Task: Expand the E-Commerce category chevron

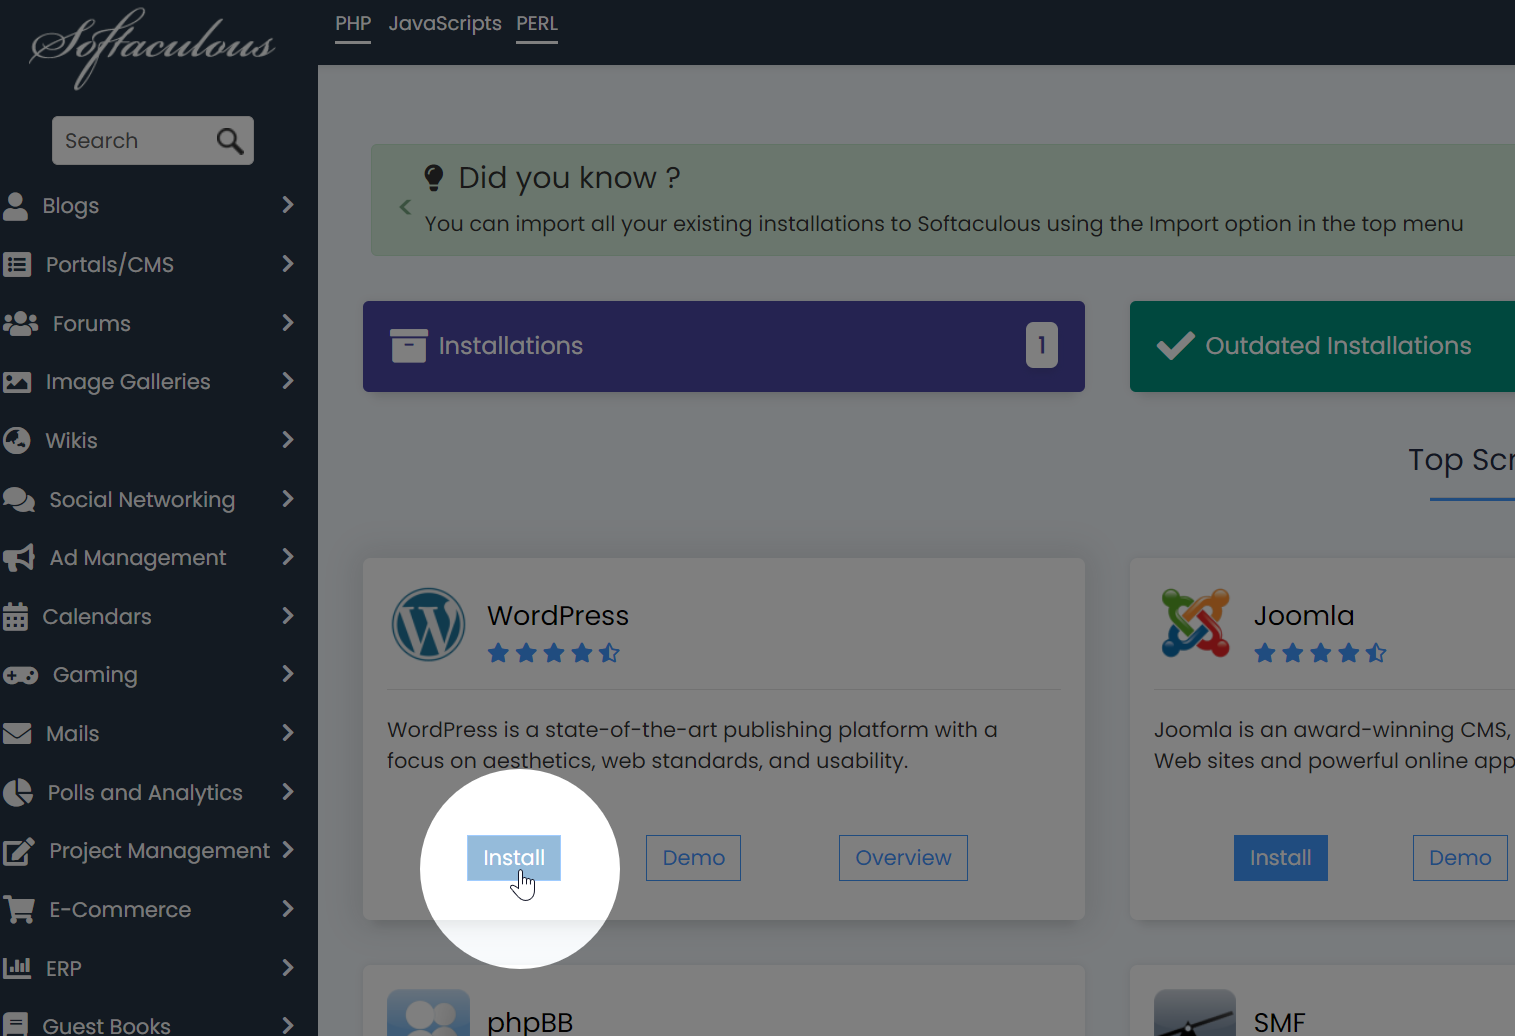Action: 288,909
